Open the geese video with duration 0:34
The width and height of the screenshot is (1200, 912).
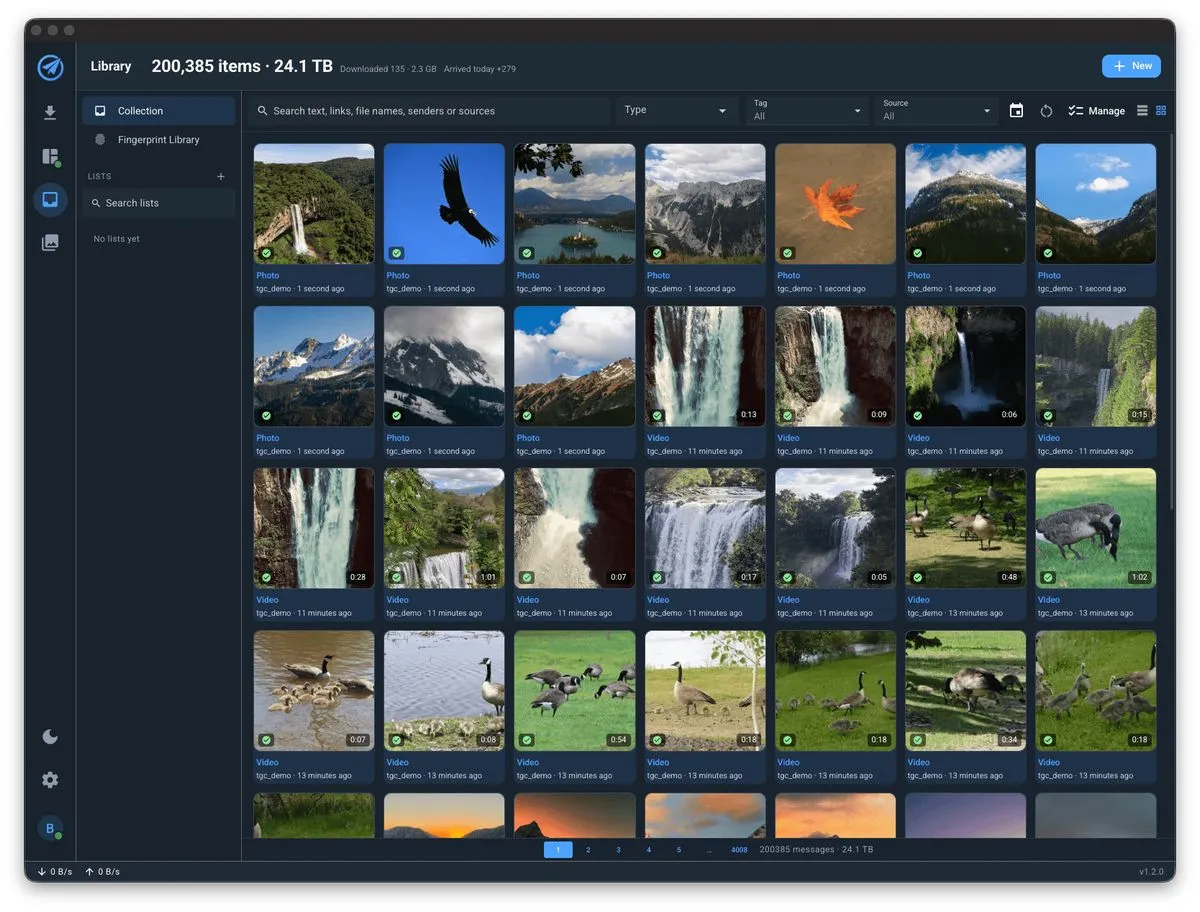point(965,691)
